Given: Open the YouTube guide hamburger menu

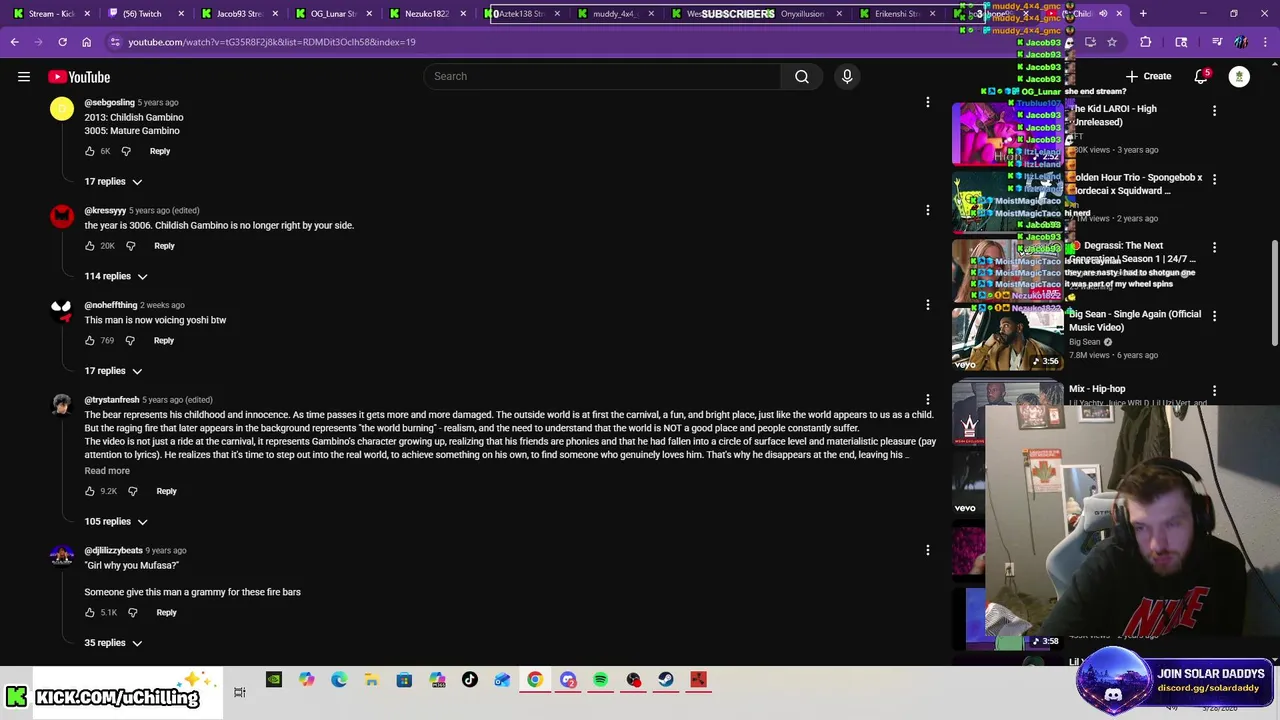Looking at the screenshot, I should 24,77.
